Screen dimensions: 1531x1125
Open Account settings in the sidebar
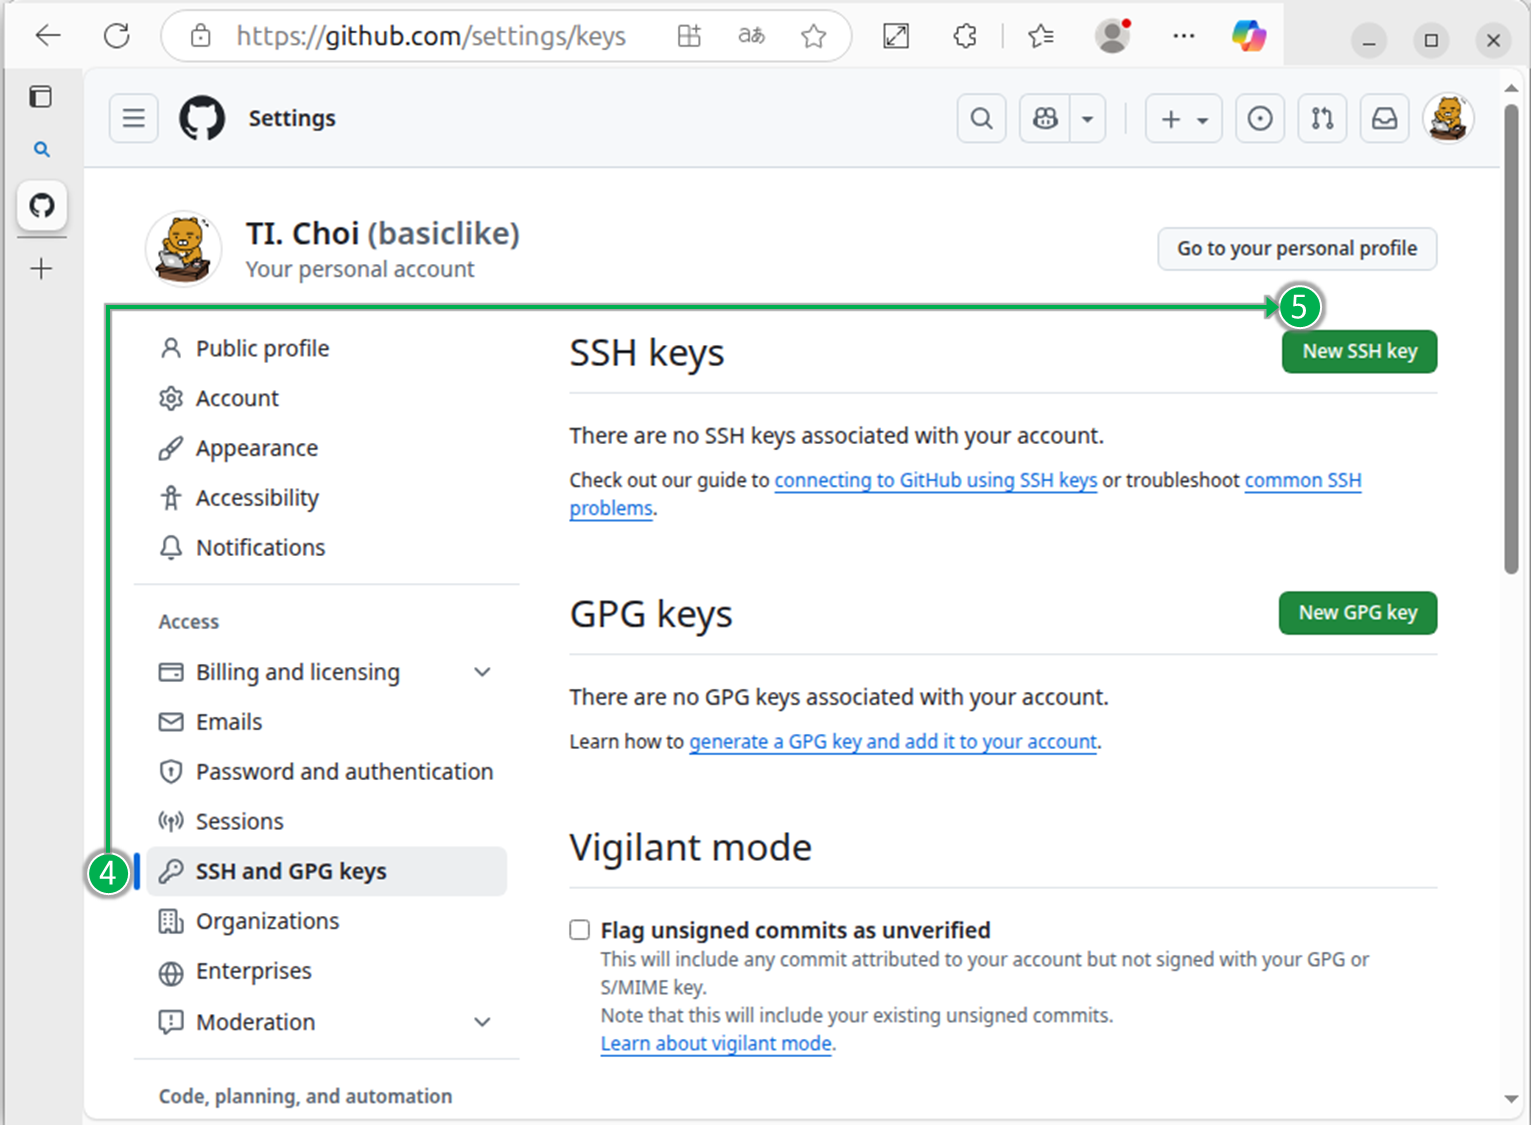point(326,398)
